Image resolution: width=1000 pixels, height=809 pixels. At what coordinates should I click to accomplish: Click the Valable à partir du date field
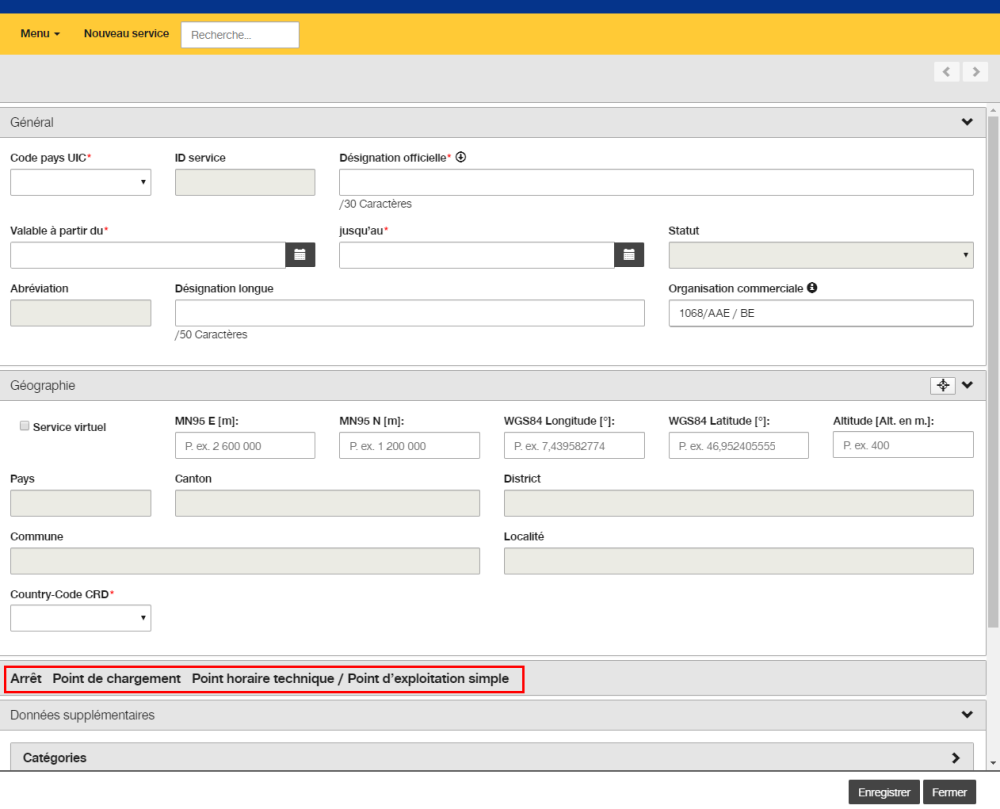point(147,255)
